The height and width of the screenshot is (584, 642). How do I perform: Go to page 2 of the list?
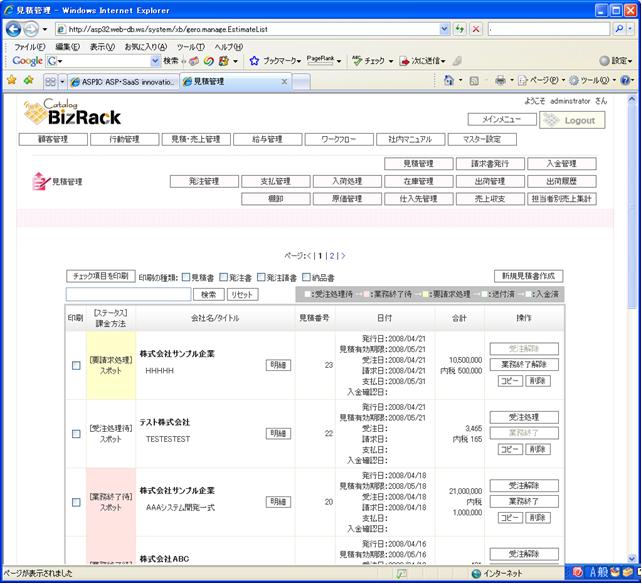click(x=332, y=256)
